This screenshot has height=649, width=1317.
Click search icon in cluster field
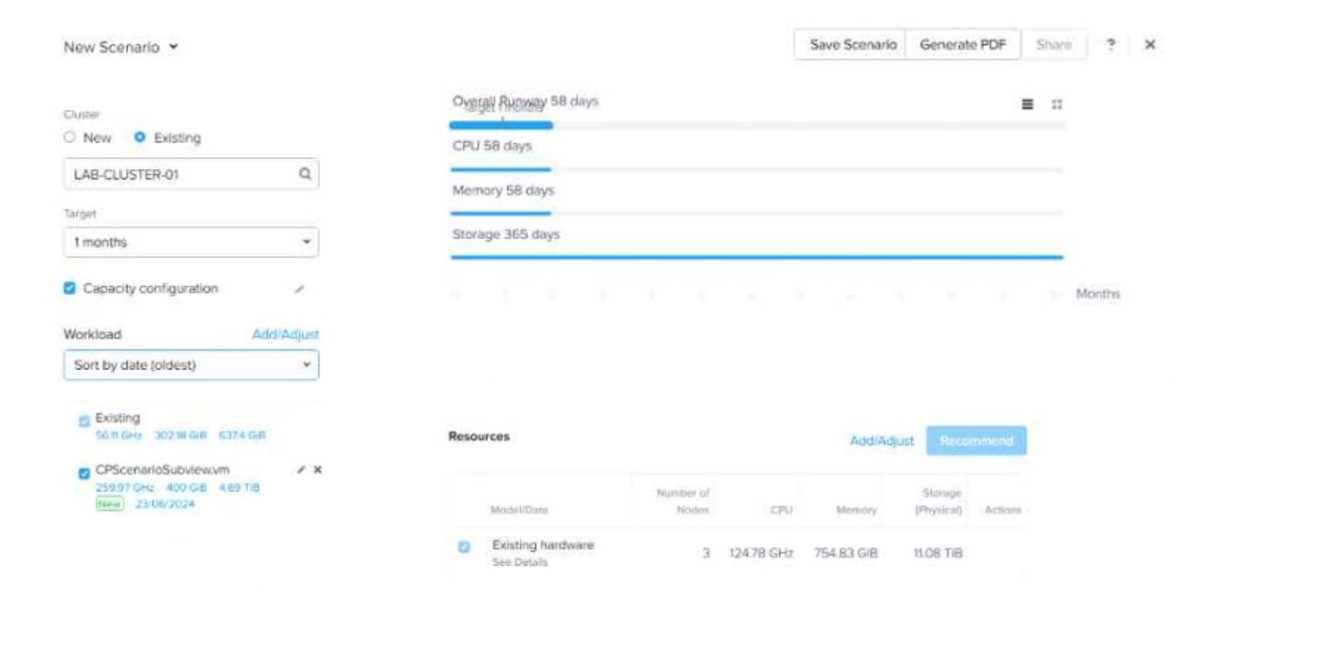[305, 174]
